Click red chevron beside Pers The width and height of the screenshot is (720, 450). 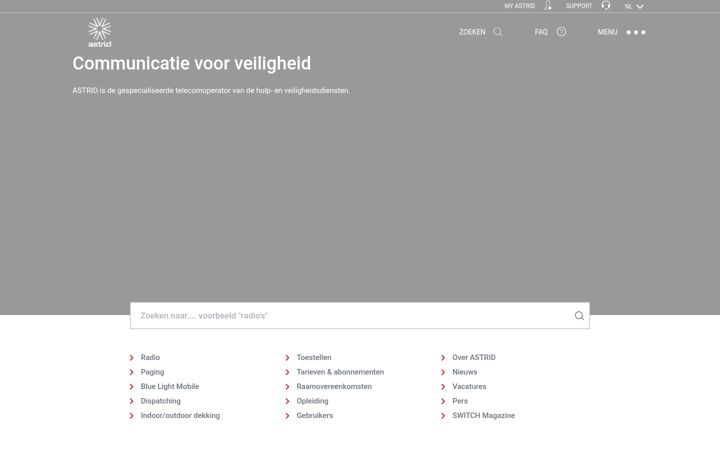point(443,401)
